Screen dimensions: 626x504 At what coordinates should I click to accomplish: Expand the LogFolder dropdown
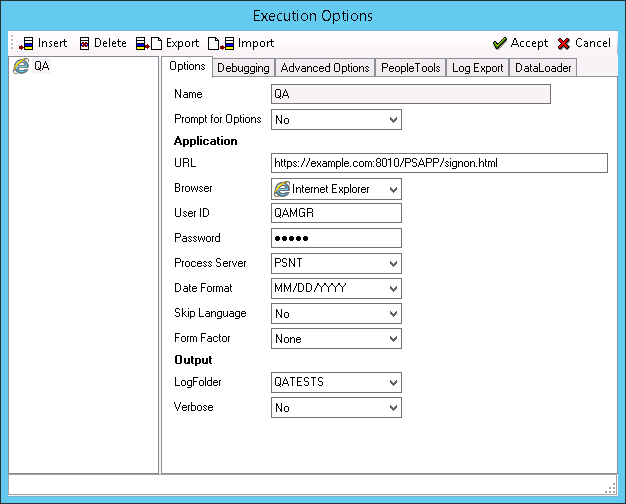(x=393, y=383)
